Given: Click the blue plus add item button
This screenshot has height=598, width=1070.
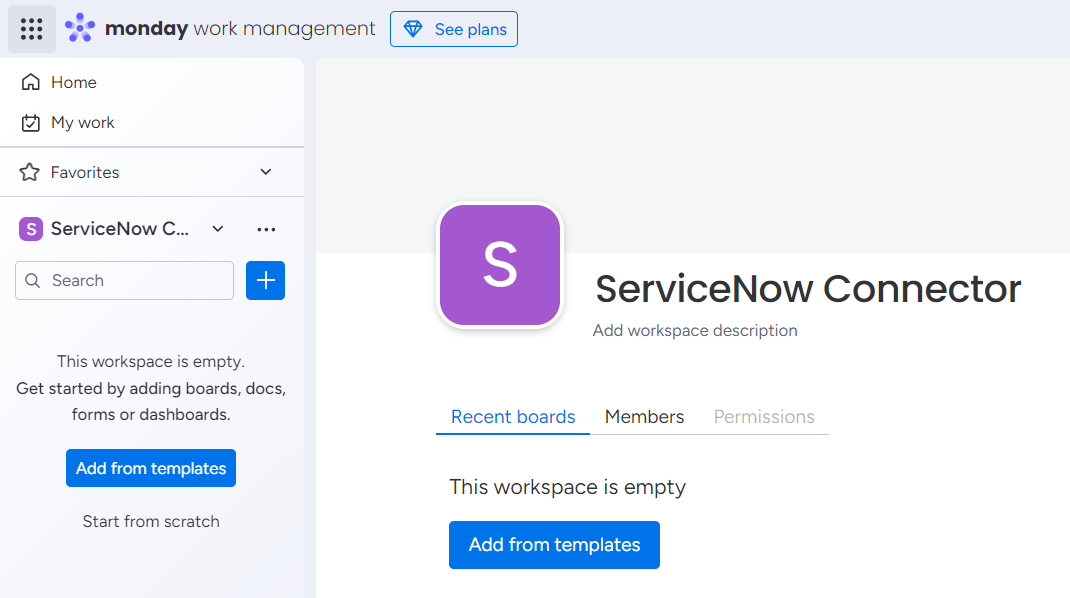Looking at the screenshot, I should pos(265,281).
